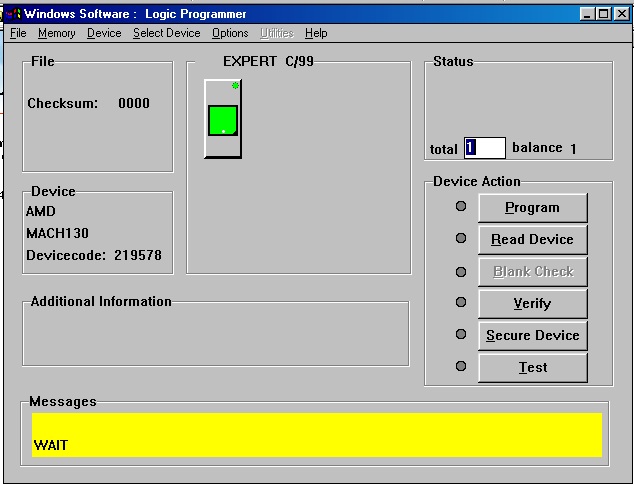
Task: Click the Secure Device button
Action: (x=533, y=335)
